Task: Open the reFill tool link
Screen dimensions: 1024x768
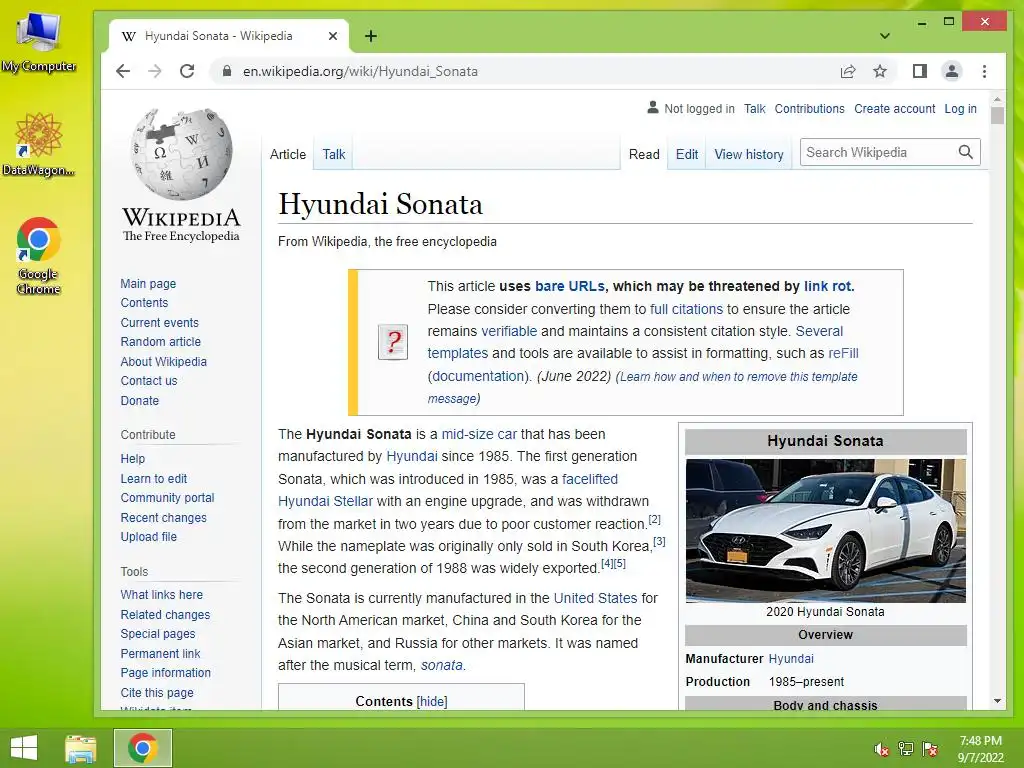Action: [x=843, y=353]
